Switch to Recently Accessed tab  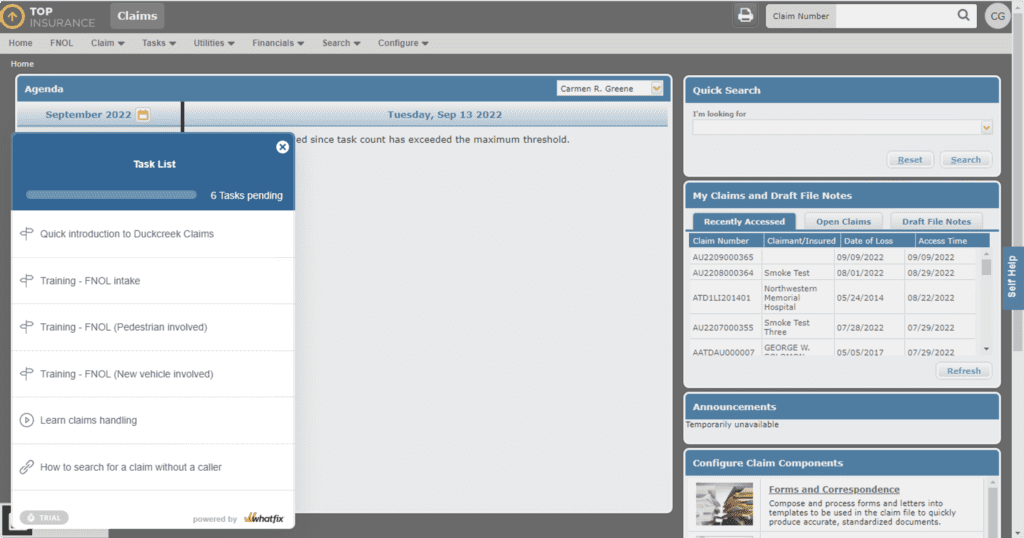tap(744, 221)
